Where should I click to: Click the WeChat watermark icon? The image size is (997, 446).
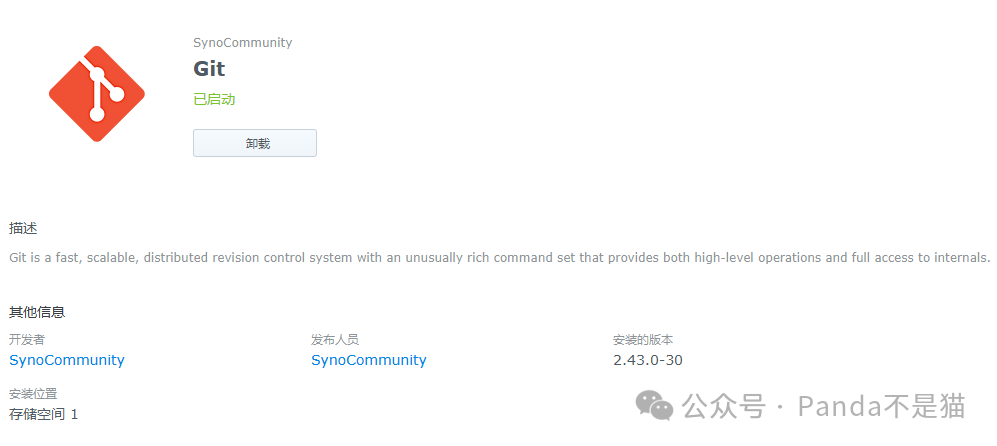click(656, 406)
